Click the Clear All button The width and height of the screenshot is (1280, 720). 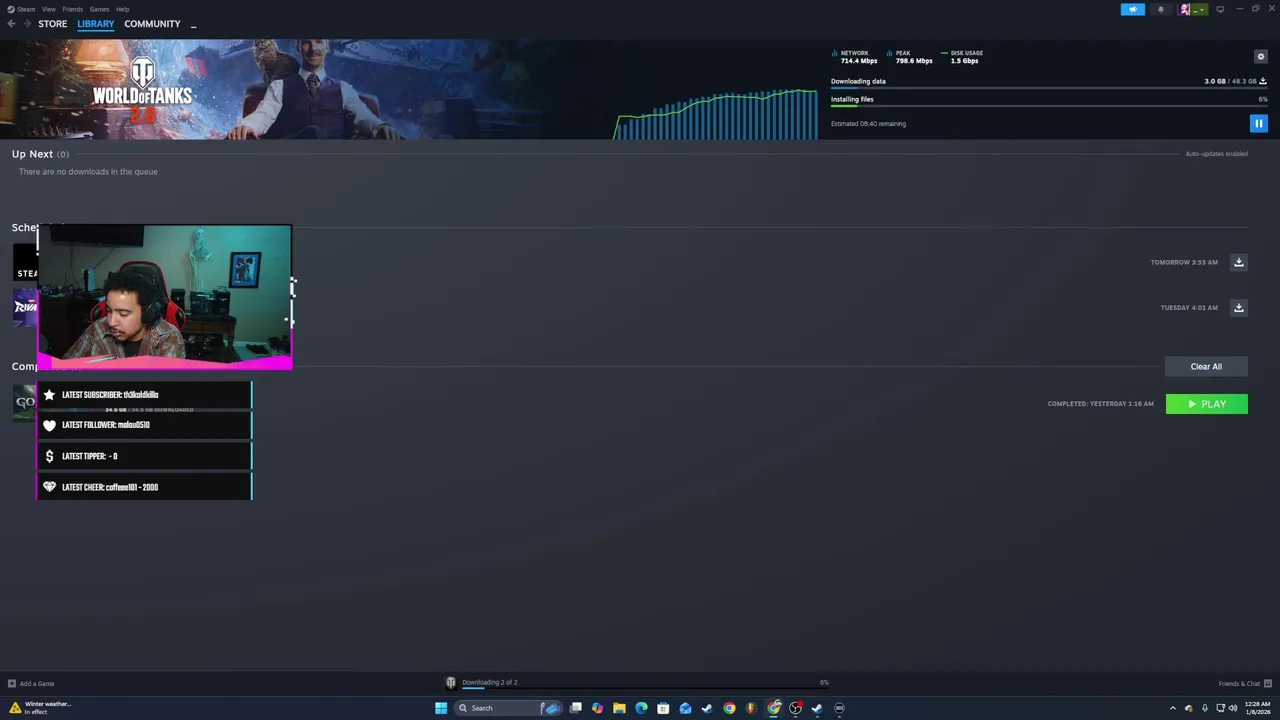point(1206,366)
